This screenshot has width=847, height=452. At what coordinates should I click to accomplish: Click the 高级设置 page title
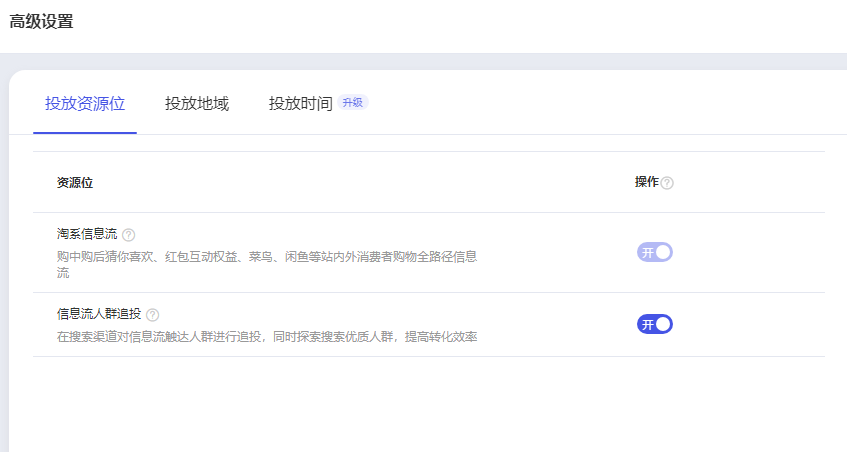(x=41, y=21)
